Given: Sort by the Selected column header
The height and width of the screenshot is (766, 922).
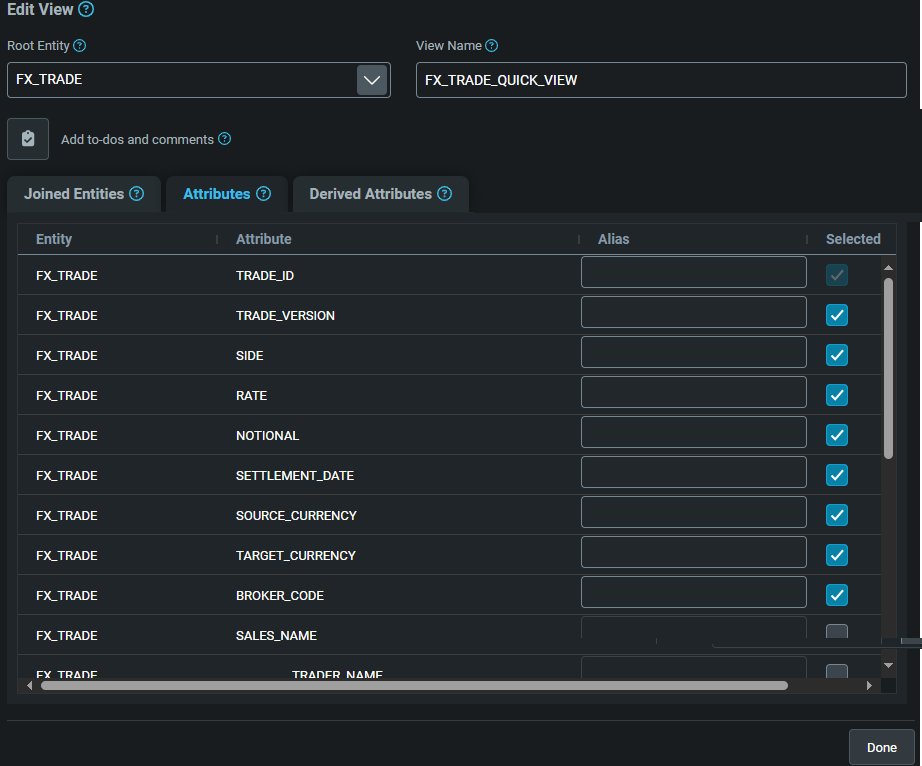Looking at the screenshot, I should (853, 239).
